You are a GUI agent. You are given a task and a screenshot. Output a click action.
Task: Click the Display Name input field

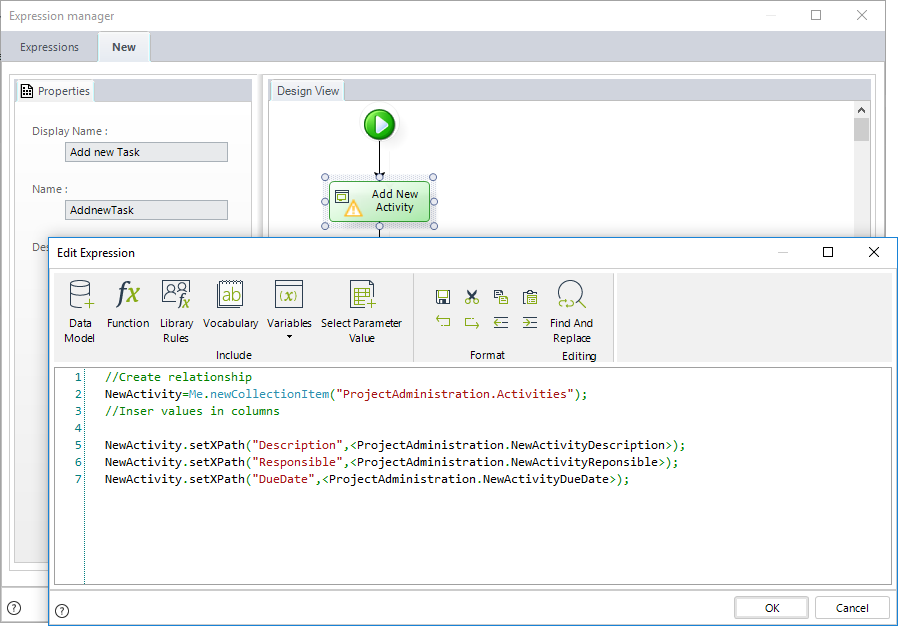point(146,152)
